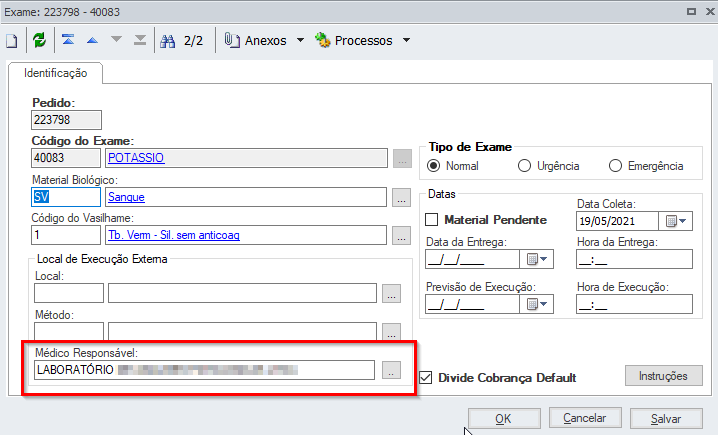Click the 2/2 record counter text

pyautogui.click(x=193, y=41)
